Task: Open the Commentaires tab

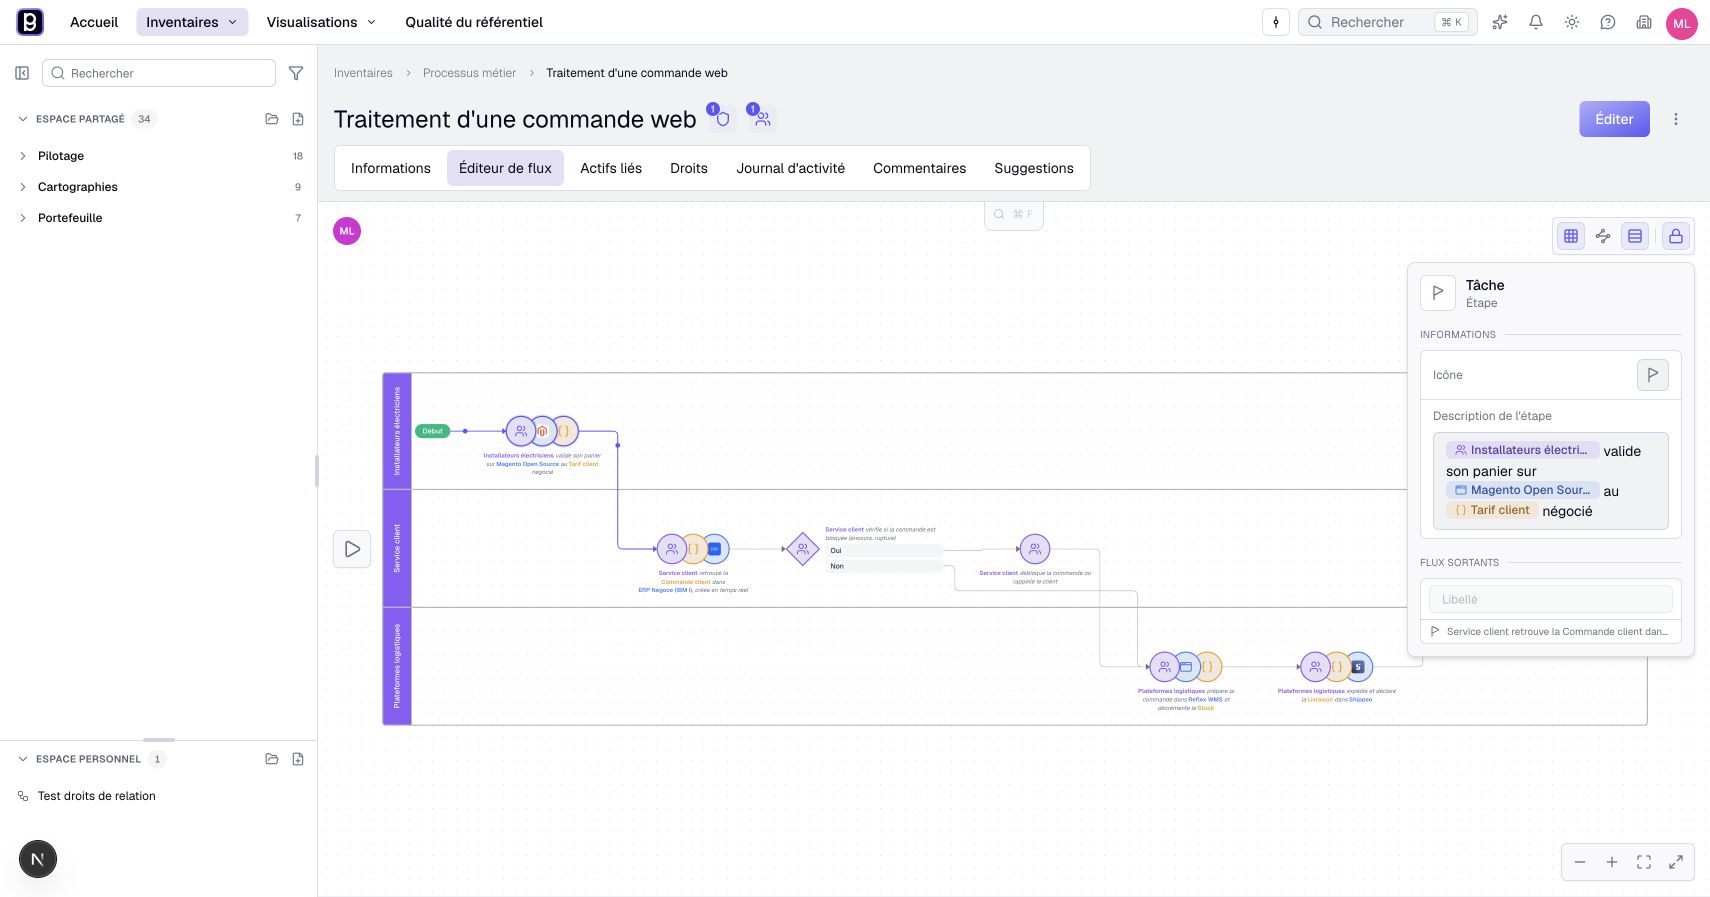Action: pos(920,168)
